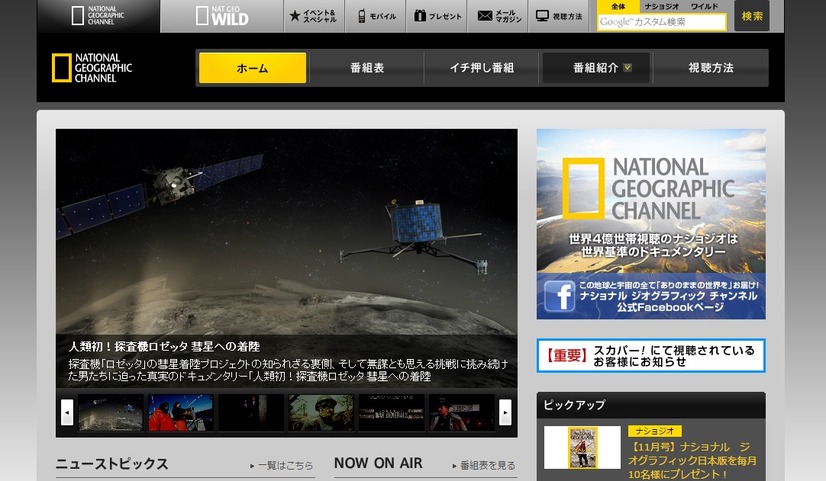The height and width of the screenshot is (481, 826).
Task: Open the main Rosetta spacecraft hero image
Action: click(x=287, y=232)
